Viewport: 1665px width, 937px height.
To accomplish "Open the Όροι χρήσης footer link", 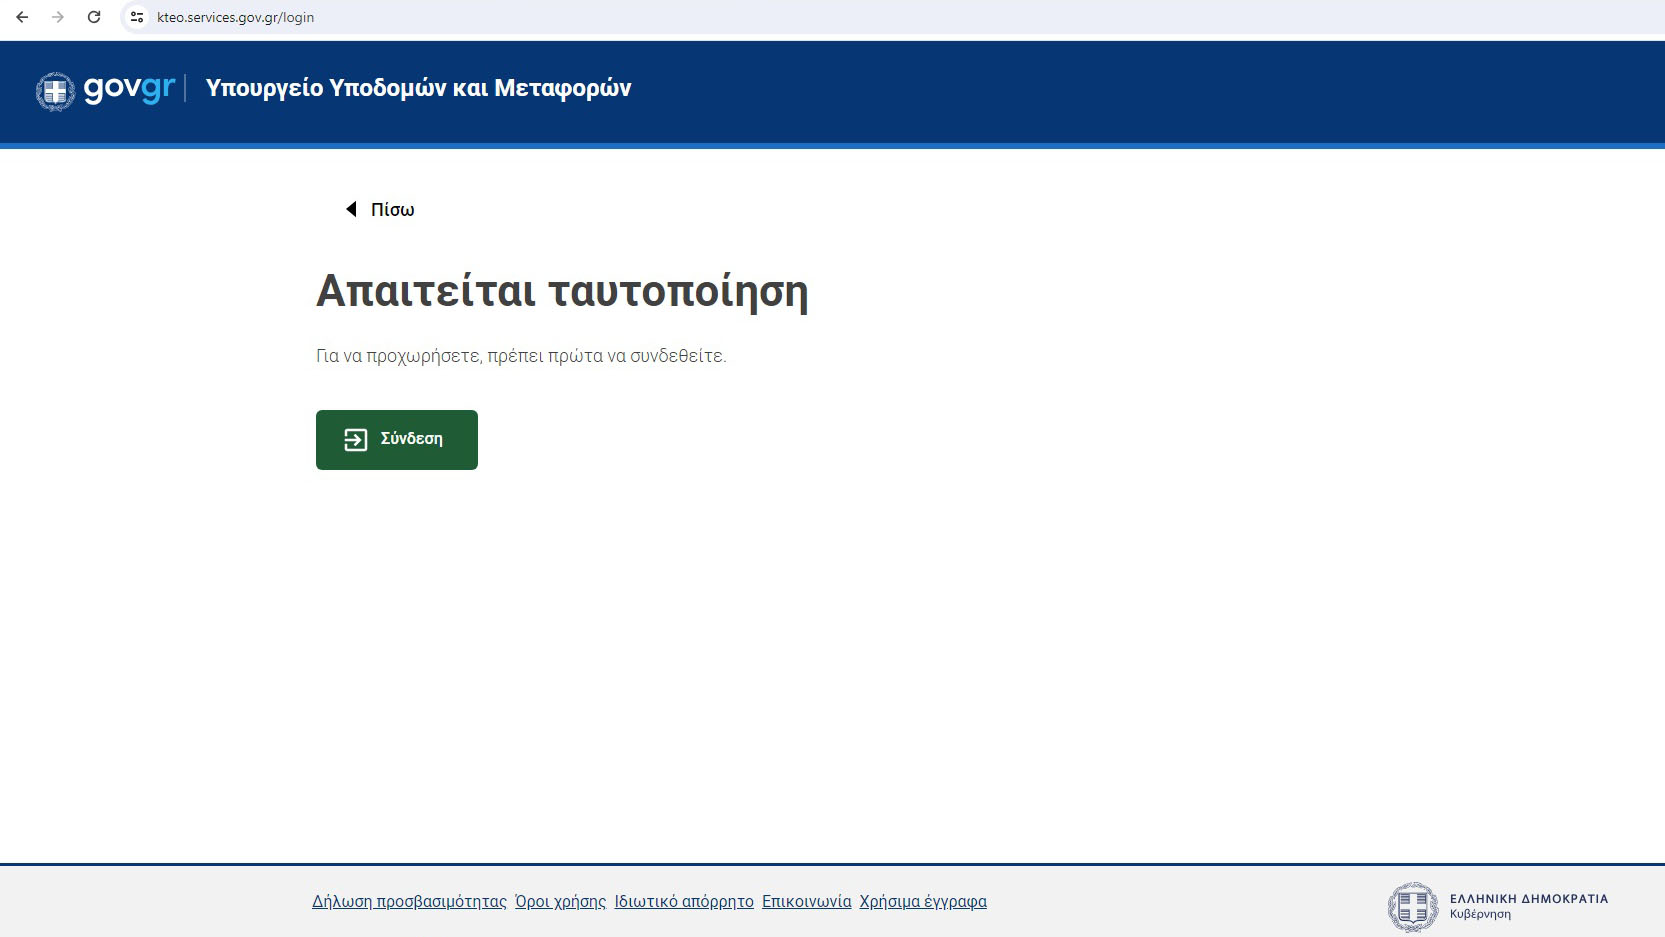I will click(560, 901).
